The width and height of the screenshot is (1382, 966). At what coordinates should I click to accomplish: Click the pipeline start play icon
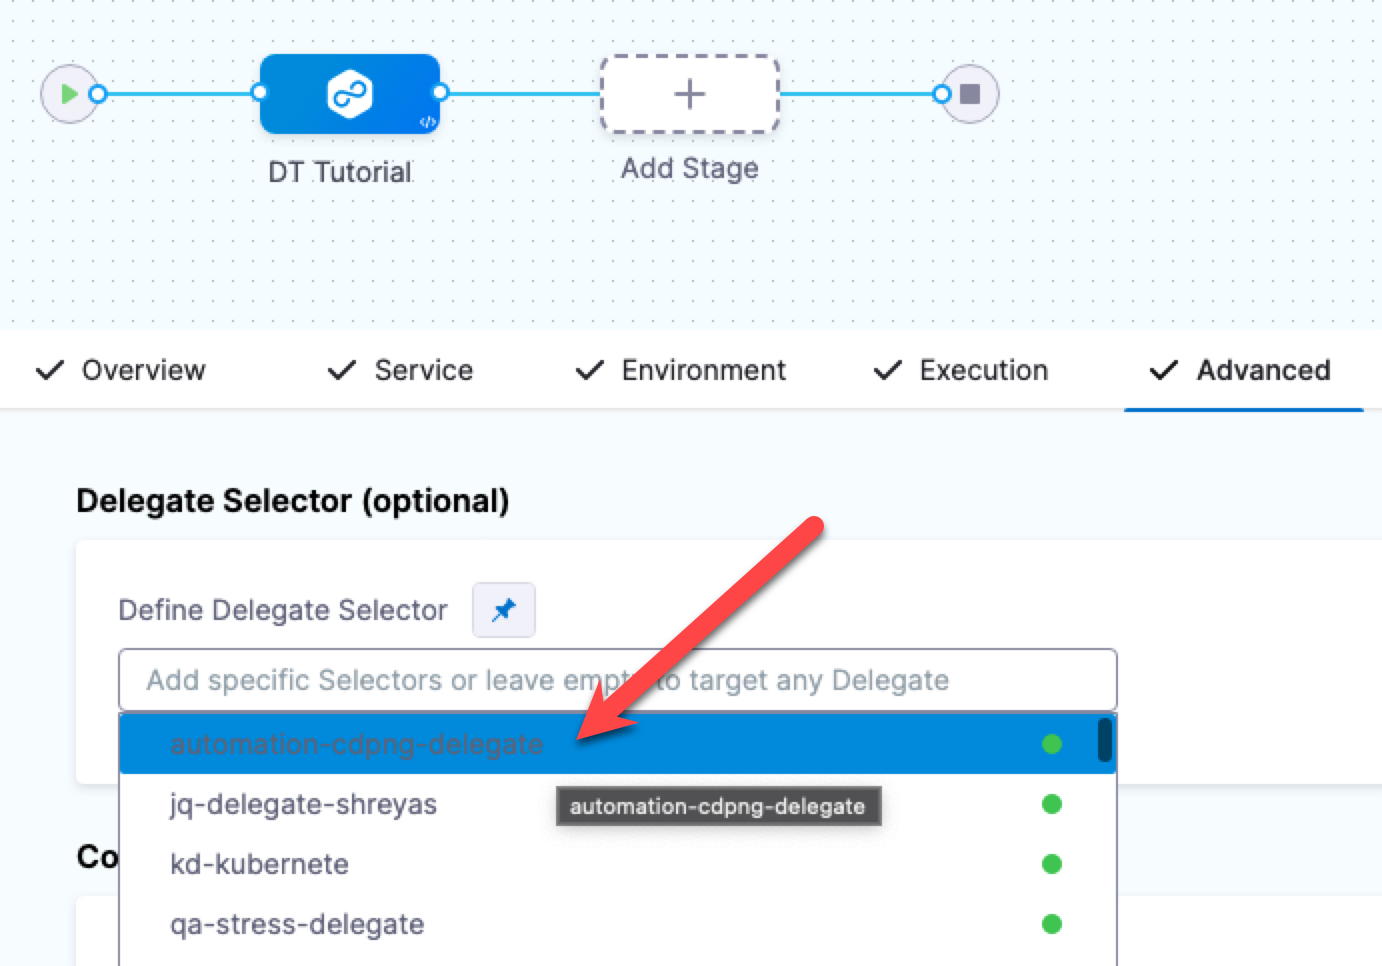pos(68,94)
